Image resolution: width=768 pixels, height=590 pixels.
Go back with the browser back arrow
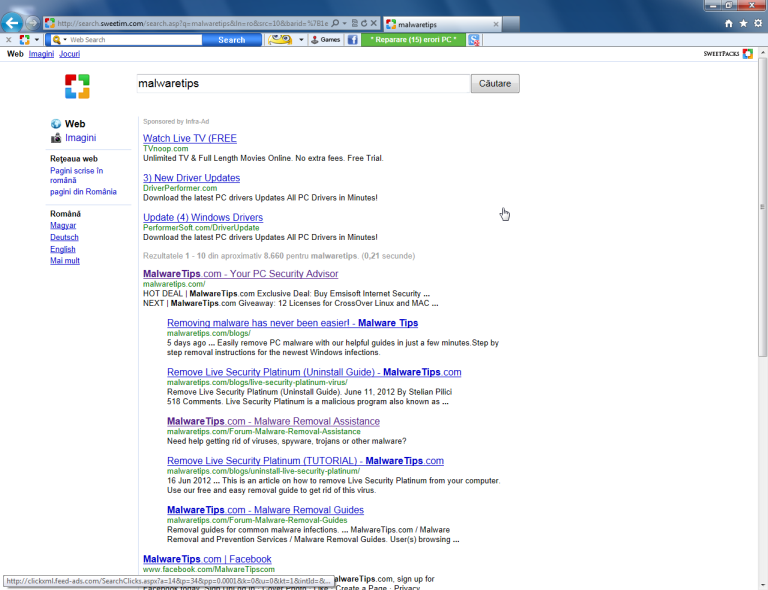[11, 23]
